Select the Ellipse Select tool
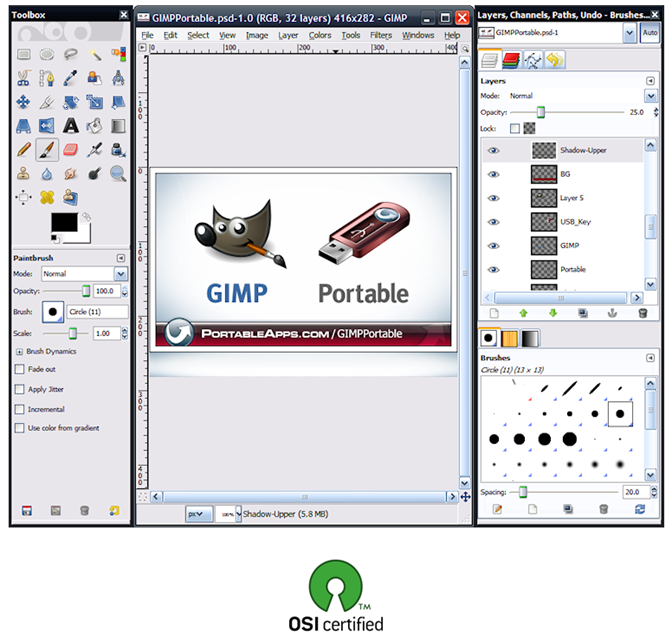 47,54
